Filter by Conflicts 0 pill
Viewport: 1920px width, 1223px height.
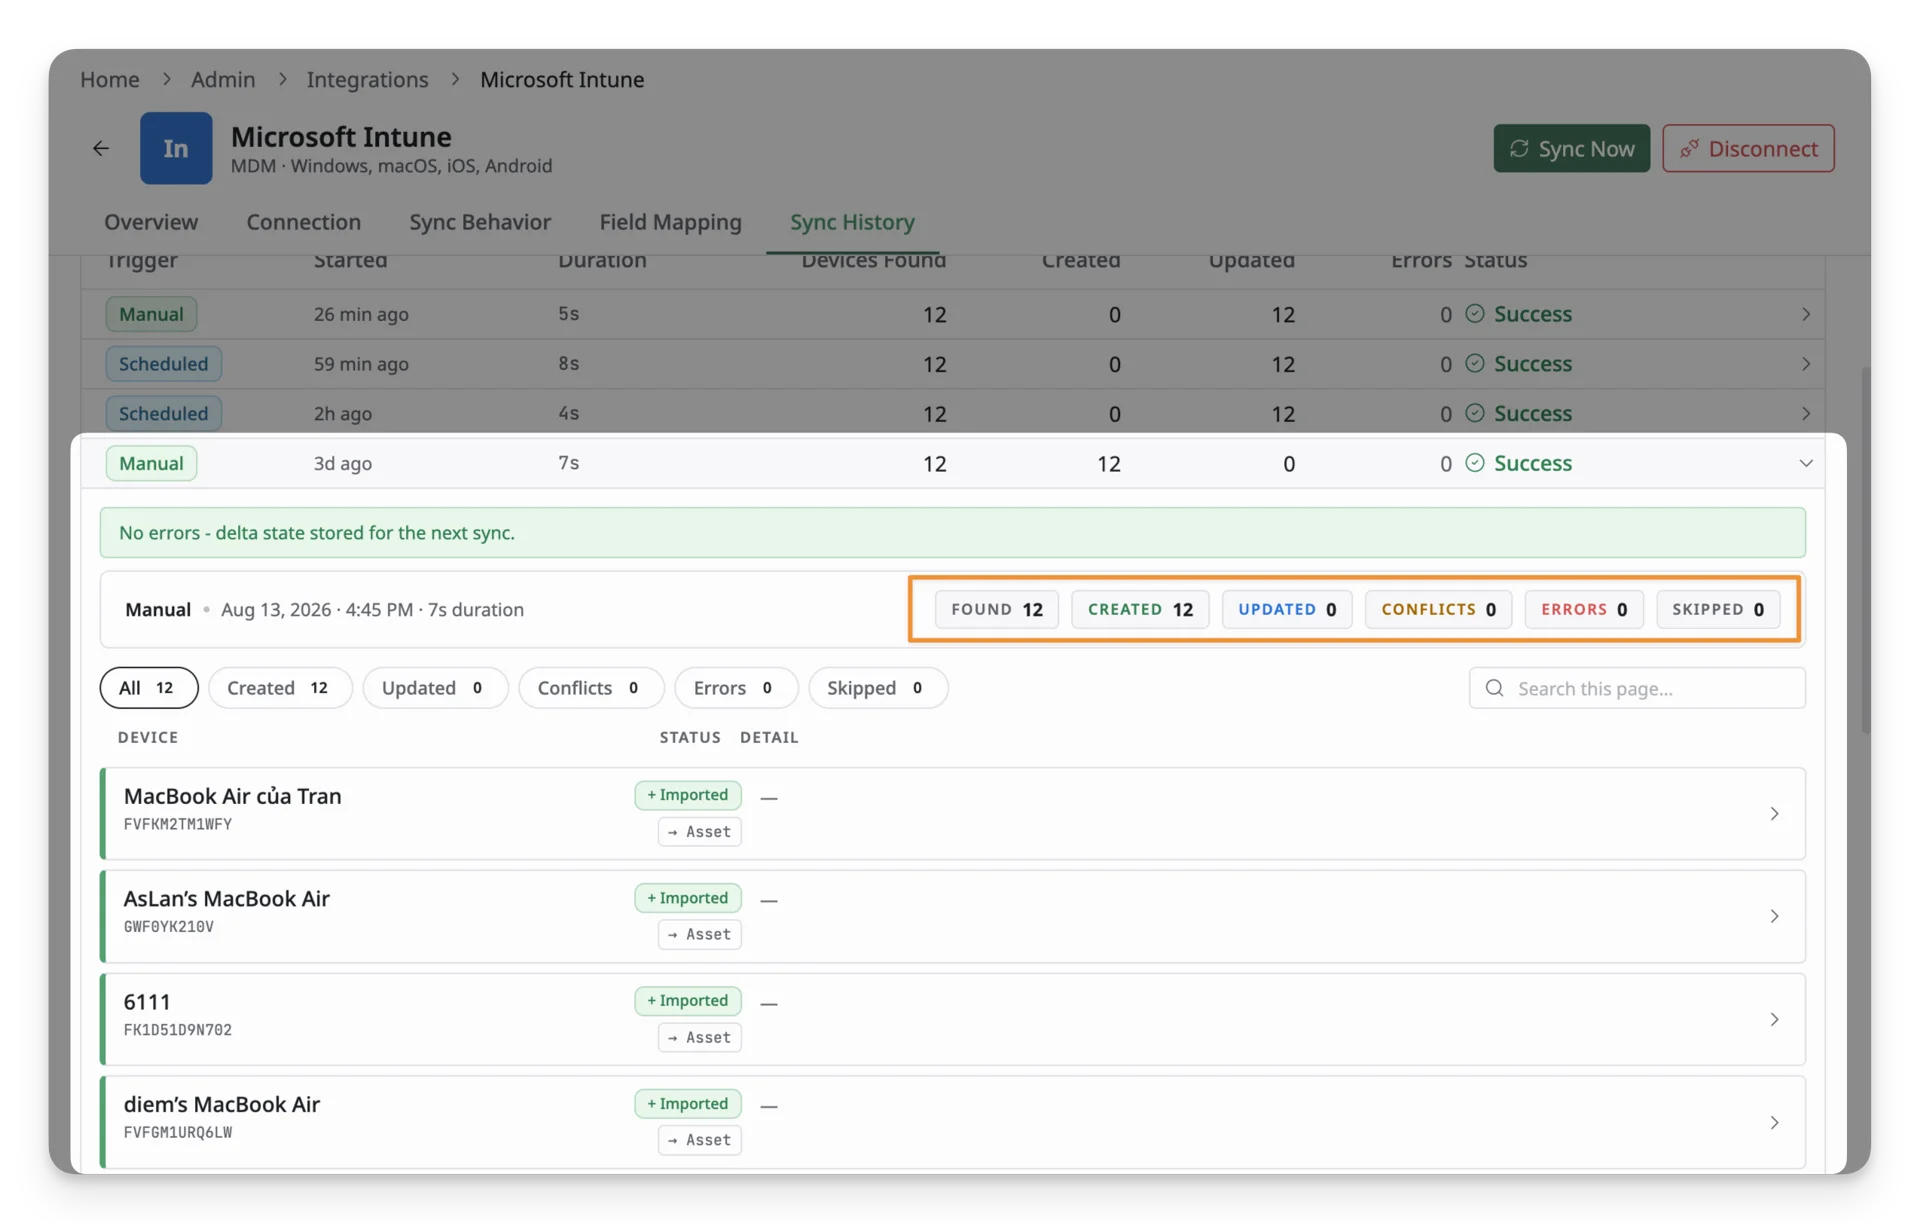[591, 688]
